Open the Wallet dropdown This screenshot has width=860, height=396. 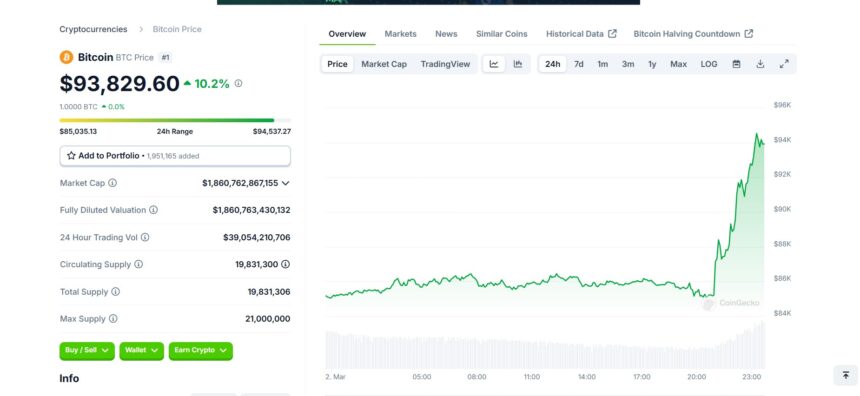[142, 350]
